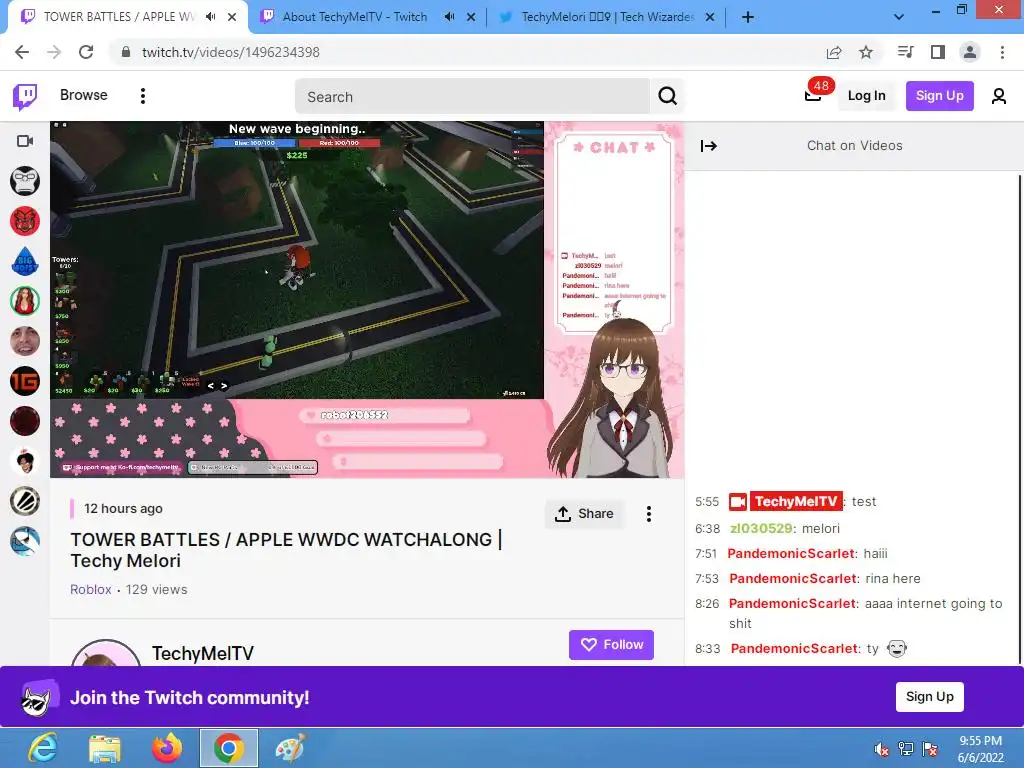Focus the Twitch search field

[472, 97]
